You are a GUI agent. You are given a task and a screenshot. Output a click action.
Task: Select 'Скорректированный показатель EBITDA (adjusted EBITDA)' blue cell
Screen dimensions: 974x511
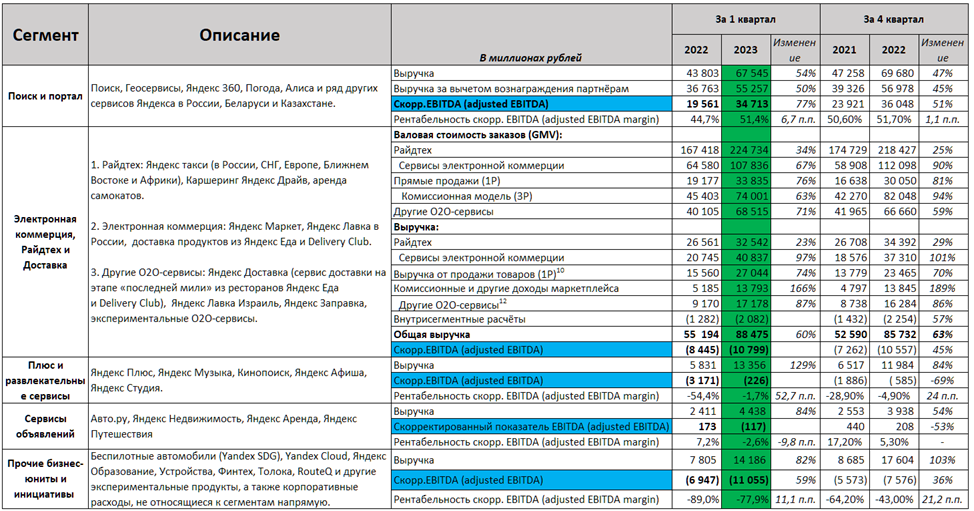(x=531, y=427)
